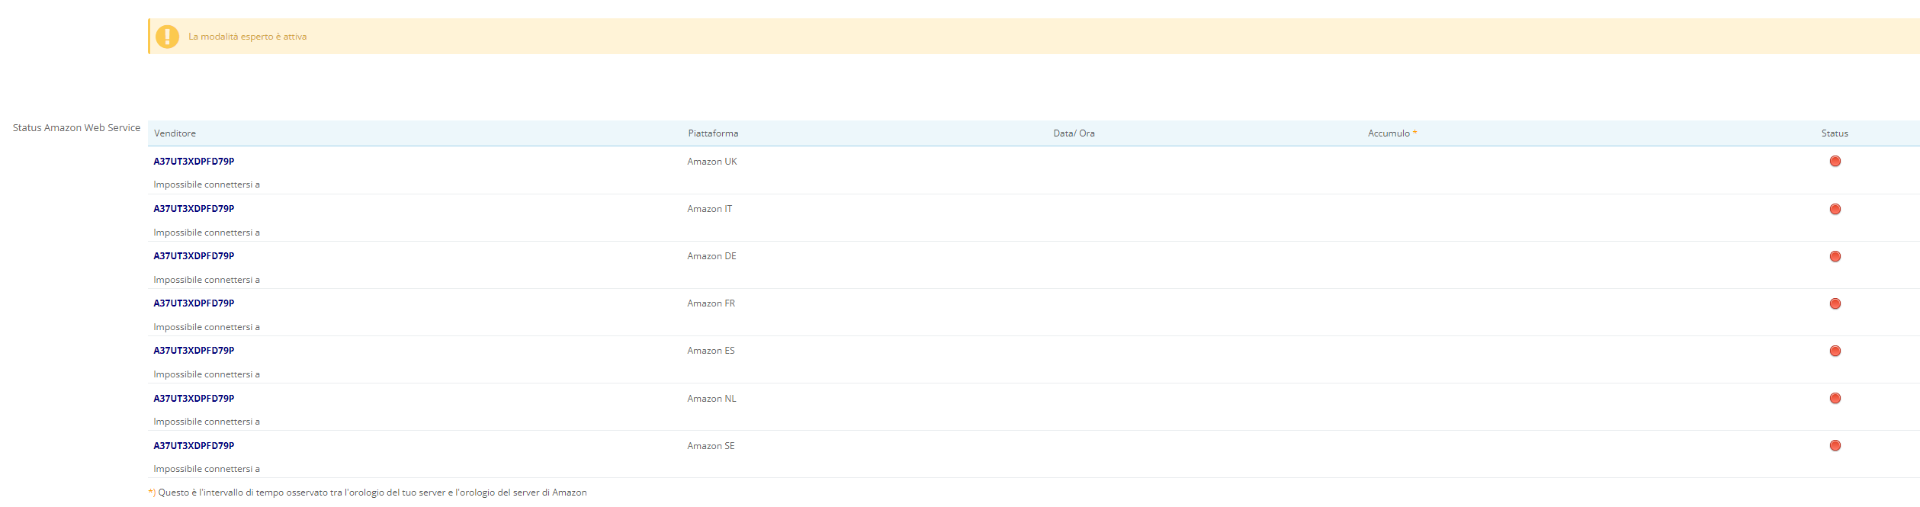Click the footnote about server clock interval
This screenshot has width=1920, height=507.
point(367,493)
